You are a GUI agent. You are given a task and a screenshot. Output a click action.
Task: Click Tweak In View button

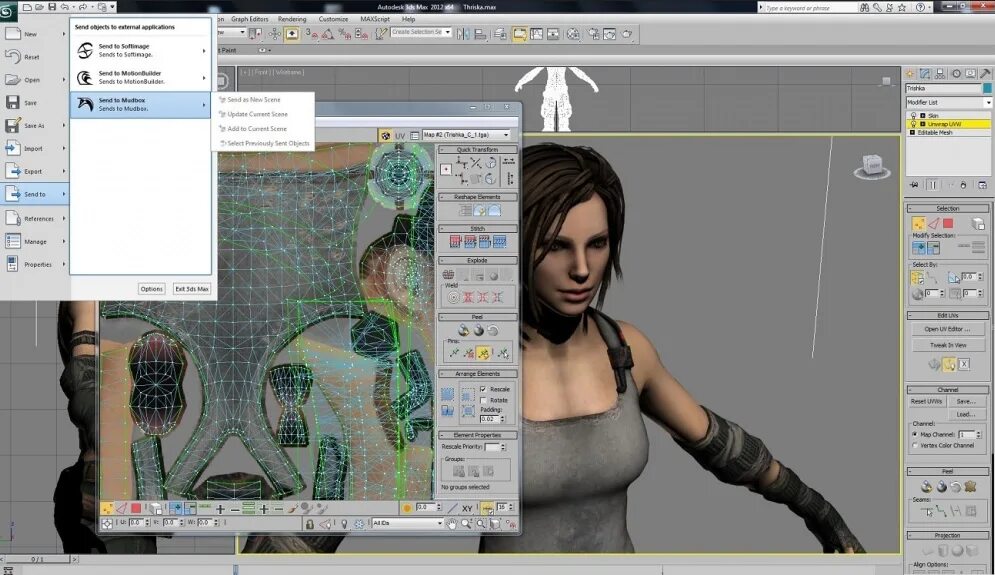(x=947, y=345)
